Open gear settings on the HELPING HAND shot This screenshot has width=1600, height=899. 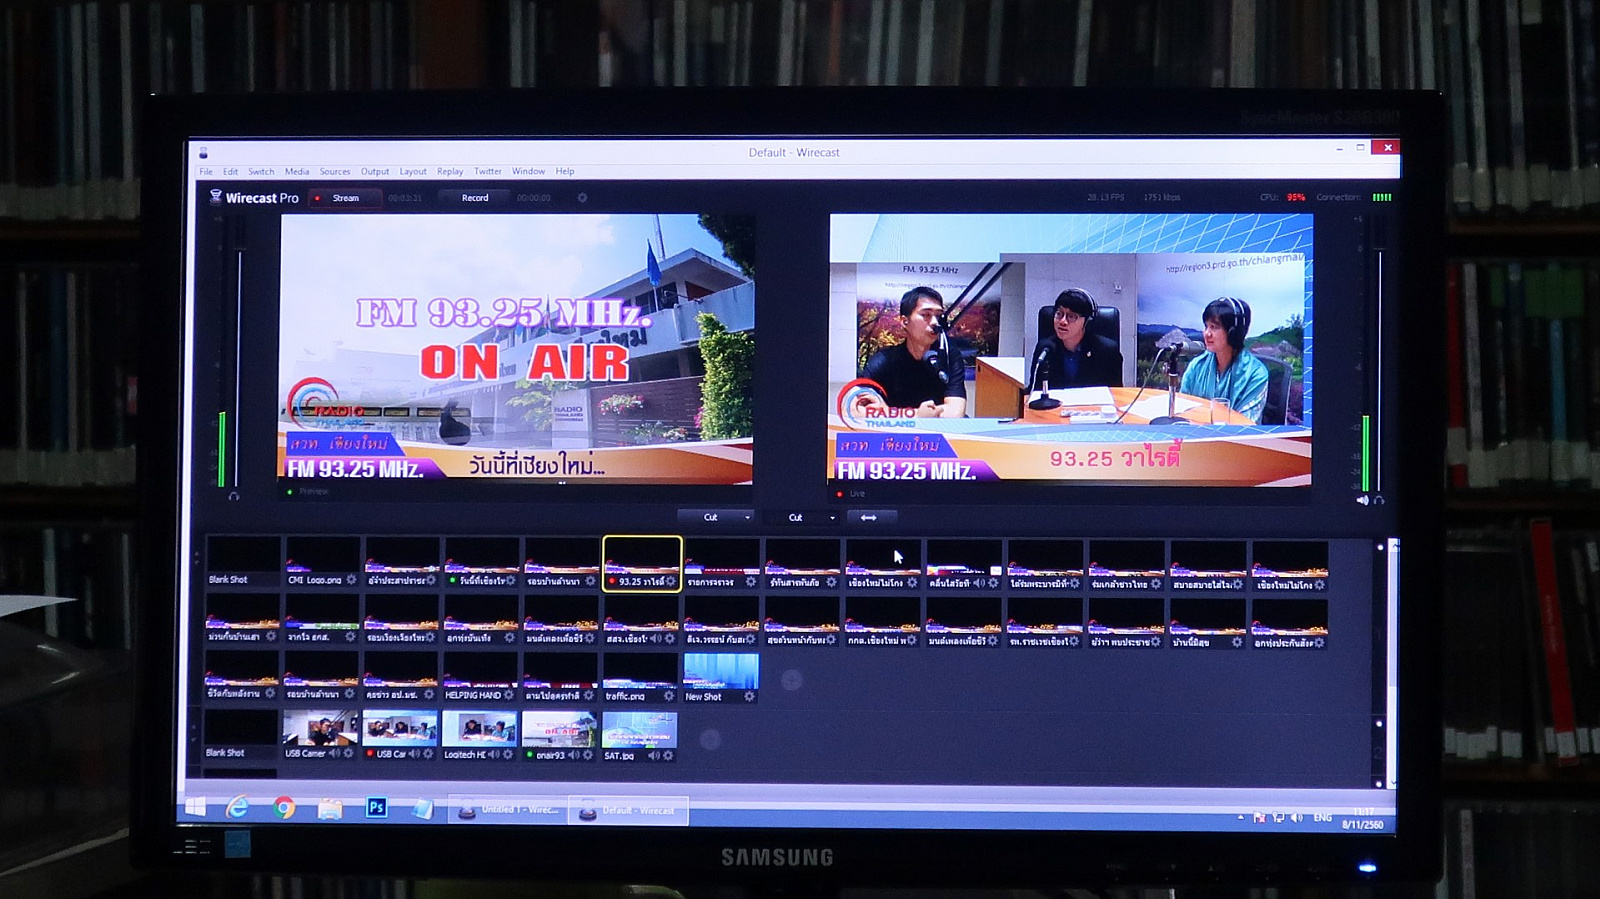(509, 695)
